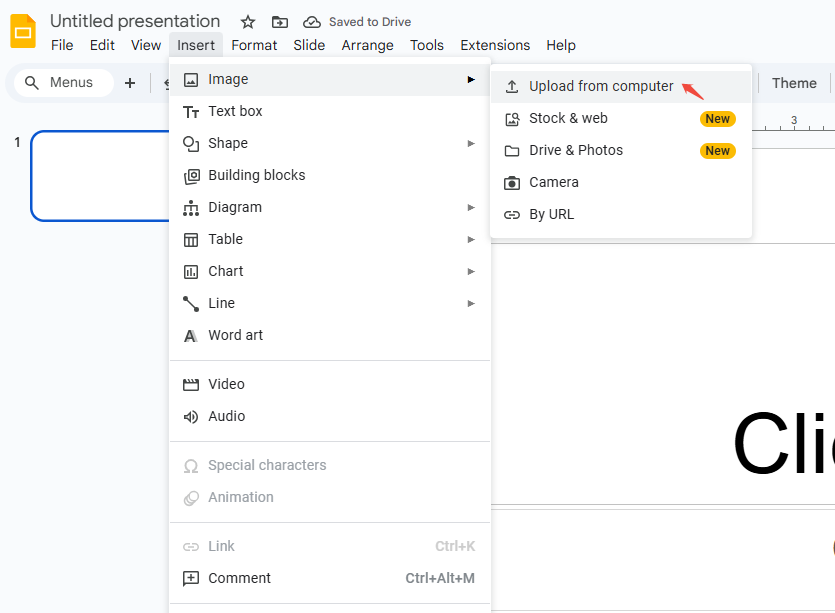This screenshot has width=835, height=613.
Task: Select Camera to capture an image
Action: [553, 183]
